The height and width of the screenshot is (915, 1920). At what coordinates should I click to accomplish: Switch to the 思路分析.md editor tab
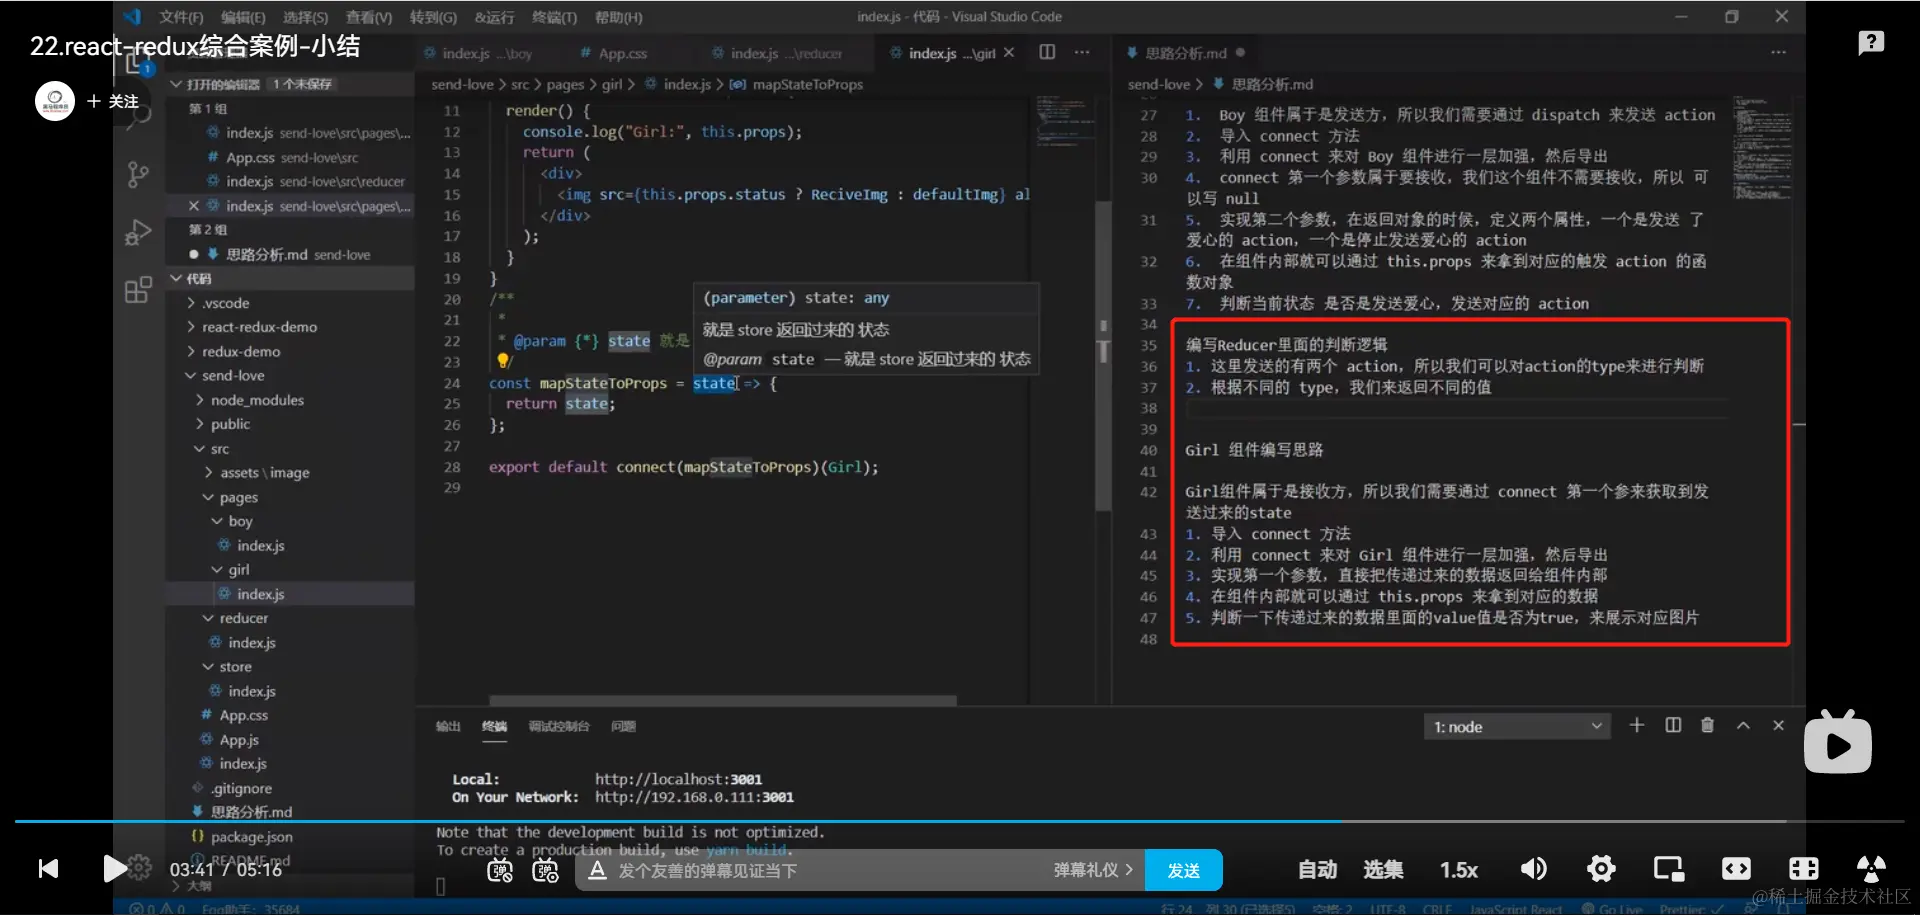click(x=1185, y=53)
